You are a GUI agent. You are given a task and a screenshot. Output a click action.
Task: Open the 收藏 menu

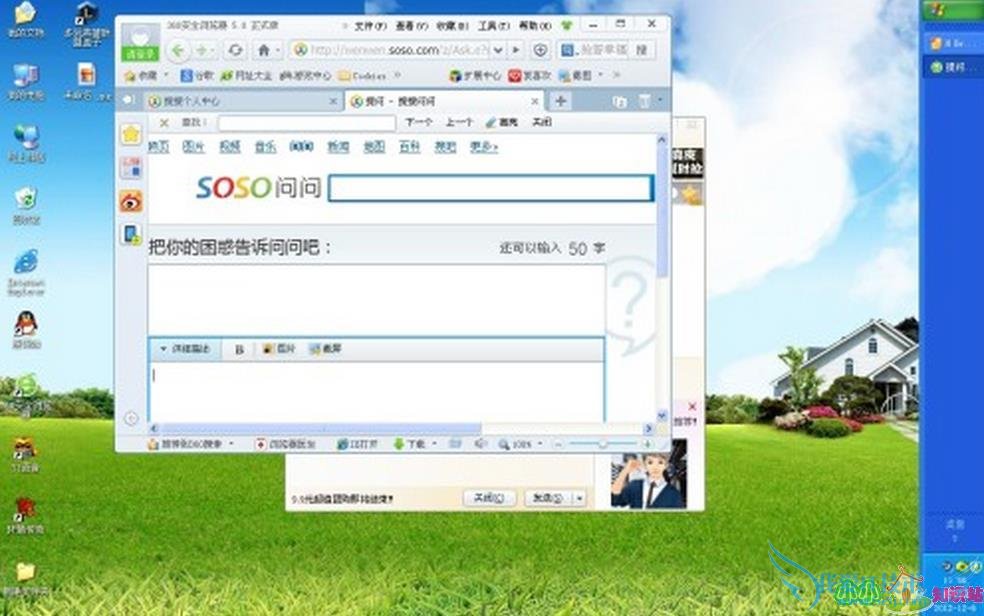[x=452, y=26]
